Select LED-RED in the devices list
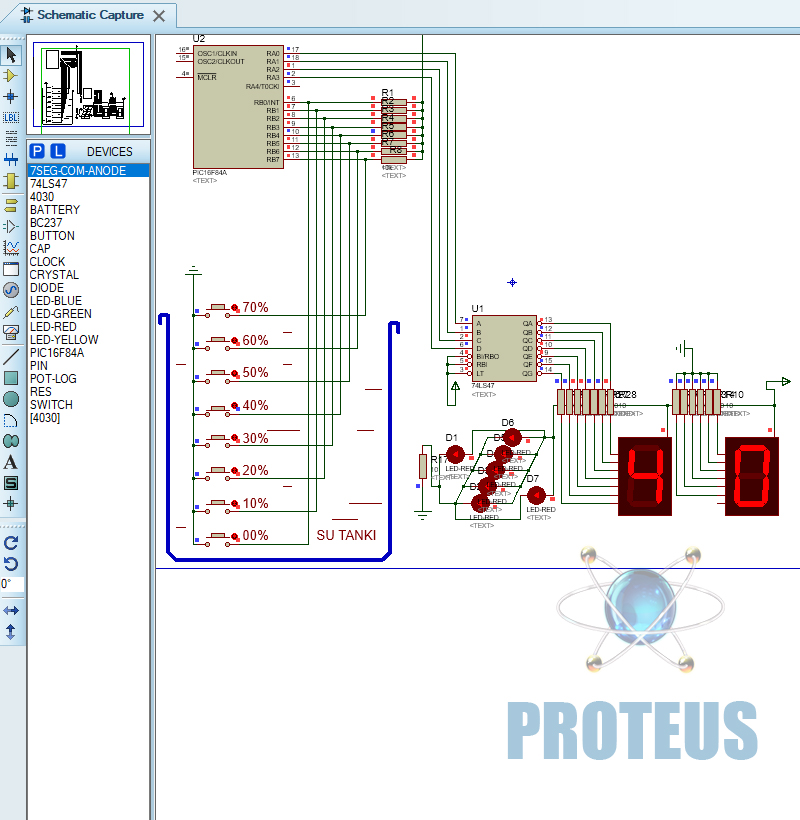The image size is (800, 820). [53, 327]
